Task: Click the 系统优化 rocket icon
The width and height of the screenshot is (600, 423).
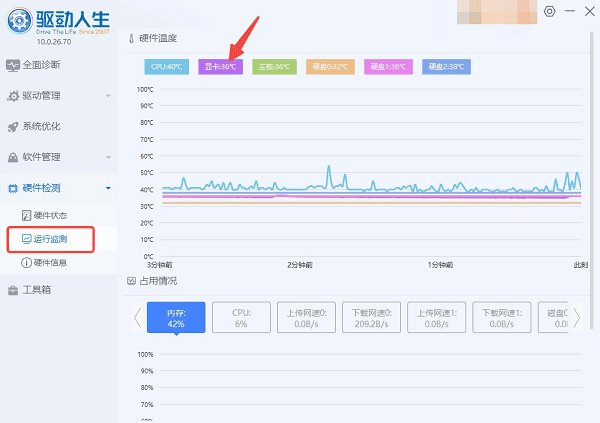Action: coord(13,127)
